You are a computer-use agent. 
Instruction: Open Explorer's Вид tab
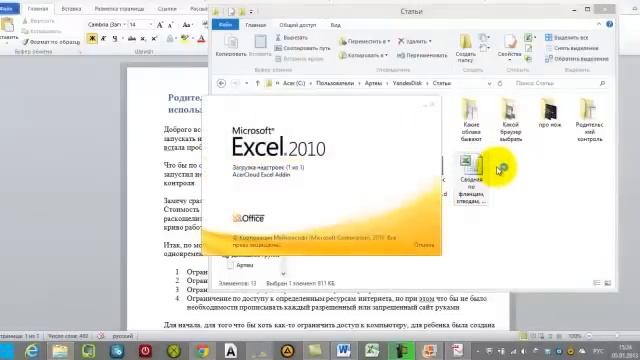click(336, 25)
